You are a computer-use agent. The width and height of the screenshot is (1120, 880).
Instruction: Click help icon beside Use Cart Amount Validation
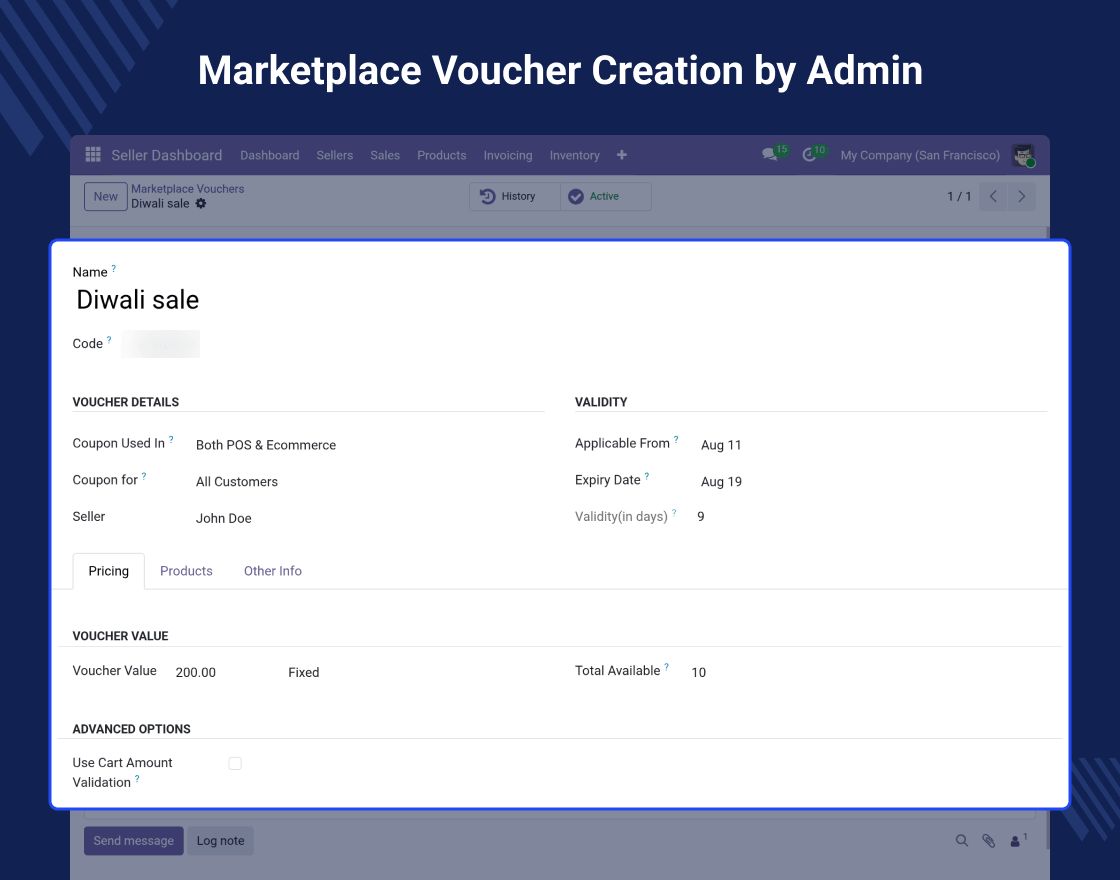137,779
